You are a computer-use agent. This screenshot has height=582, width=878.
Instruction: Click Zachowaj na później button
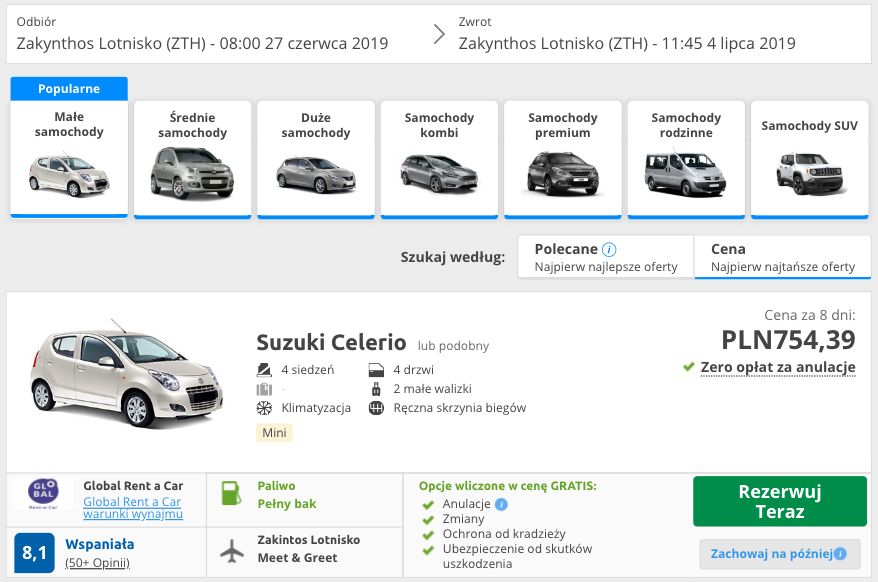[779, 554]
